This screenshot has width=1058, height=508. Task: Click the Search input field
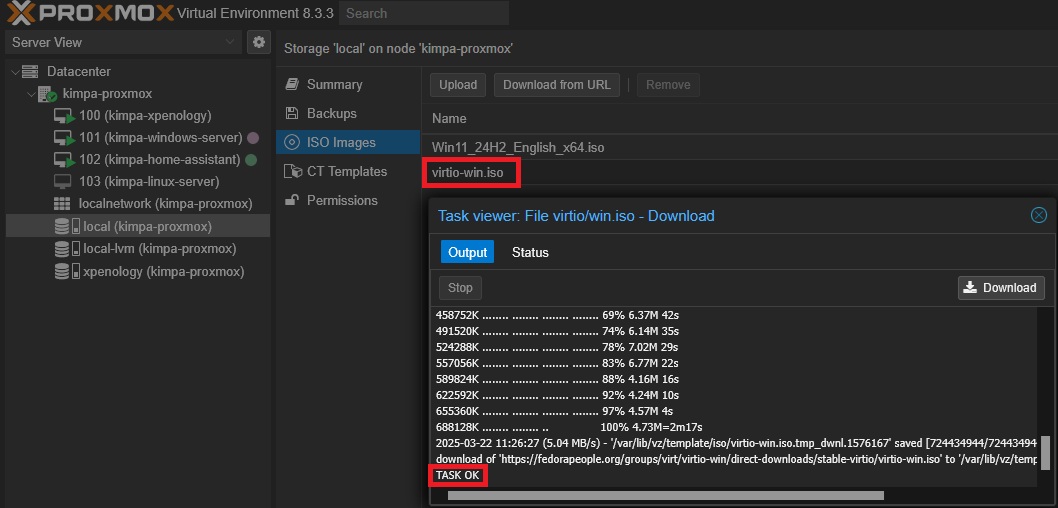click(423, 14)
